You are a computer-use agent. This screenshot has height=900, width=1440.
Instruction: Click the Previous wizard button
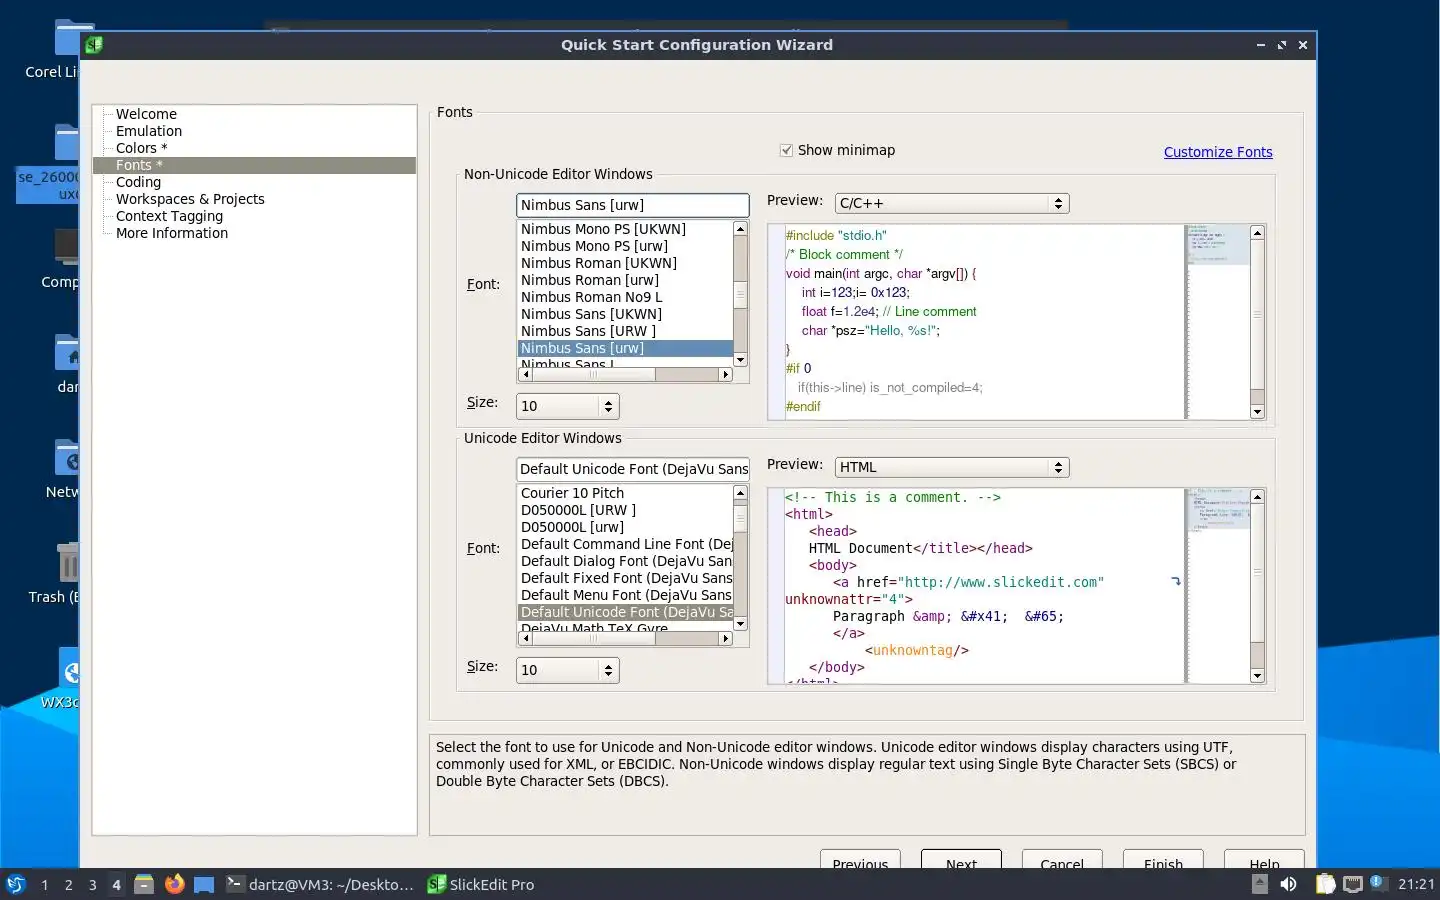860,860
